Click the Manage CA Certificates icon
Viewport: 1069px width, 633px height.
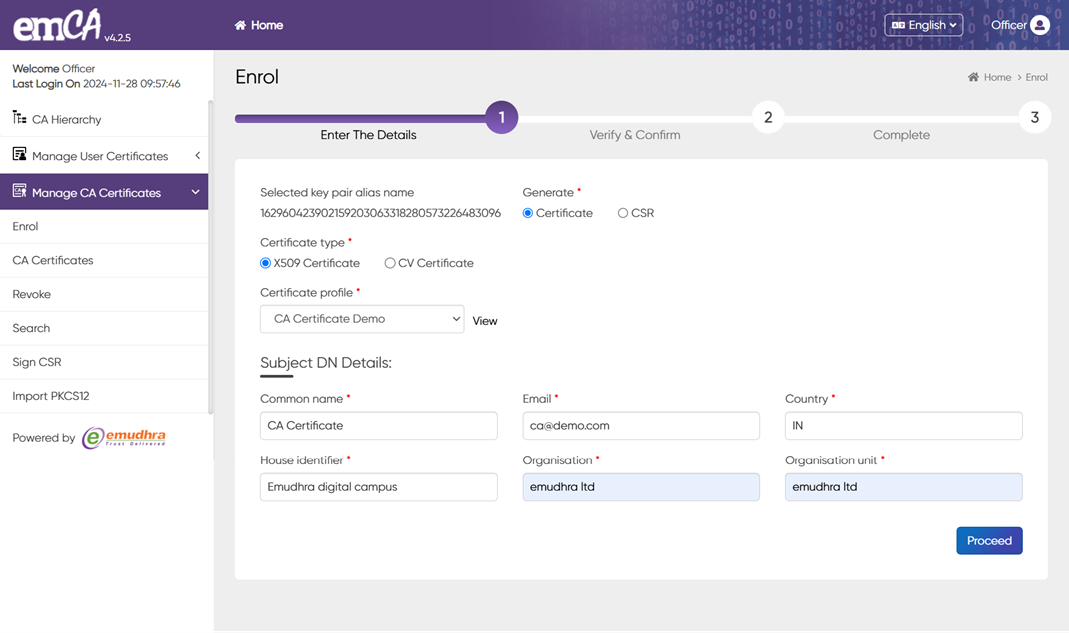[x=19, y=191]
